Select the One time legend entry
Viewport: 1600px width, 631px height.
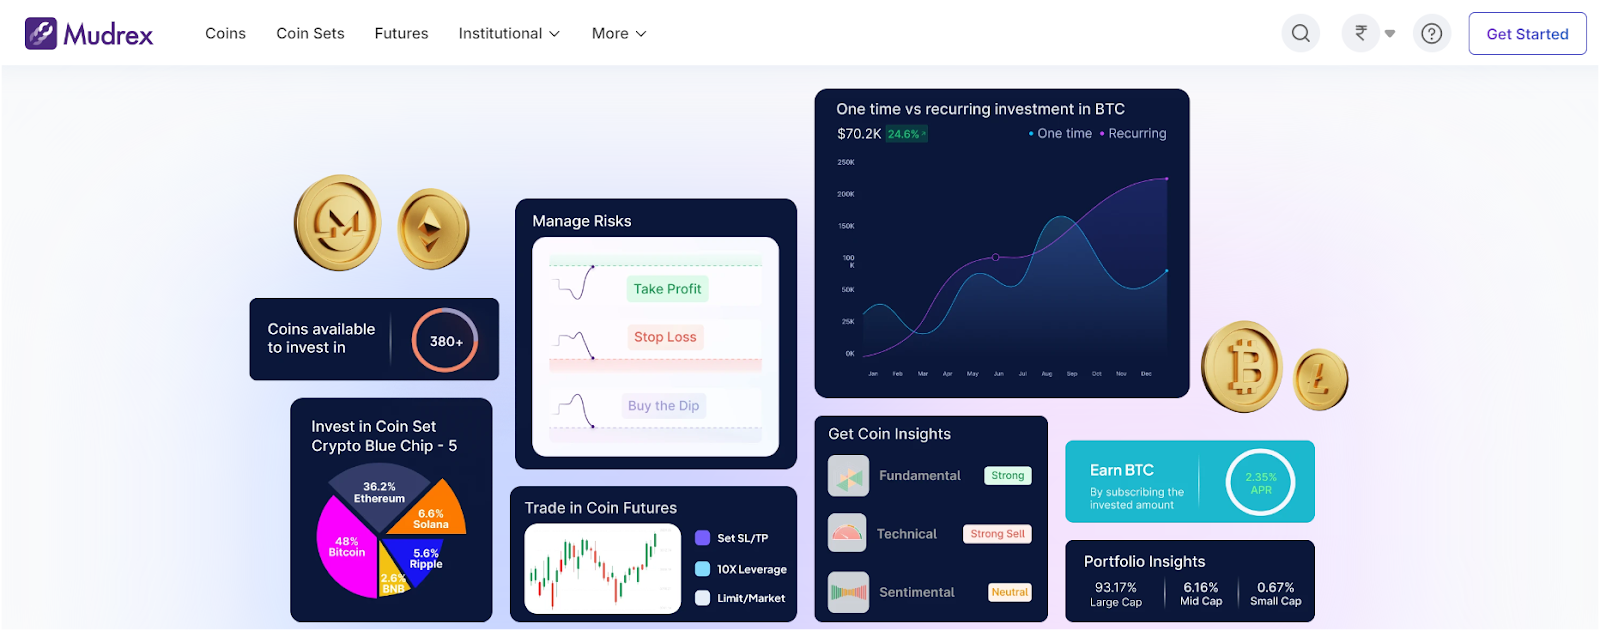(x=1060, y=133)
